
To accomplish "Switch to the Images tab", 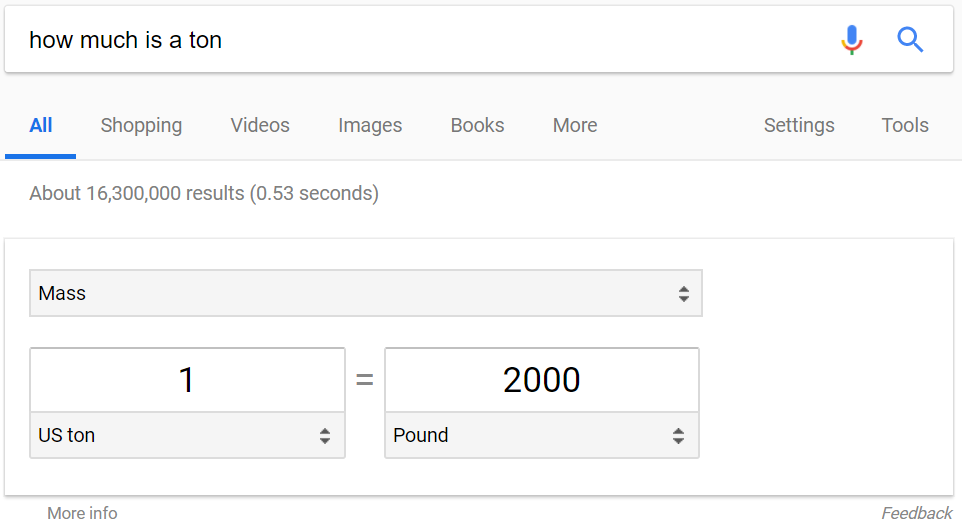I will pyautogui.click(x=370, y=125).
